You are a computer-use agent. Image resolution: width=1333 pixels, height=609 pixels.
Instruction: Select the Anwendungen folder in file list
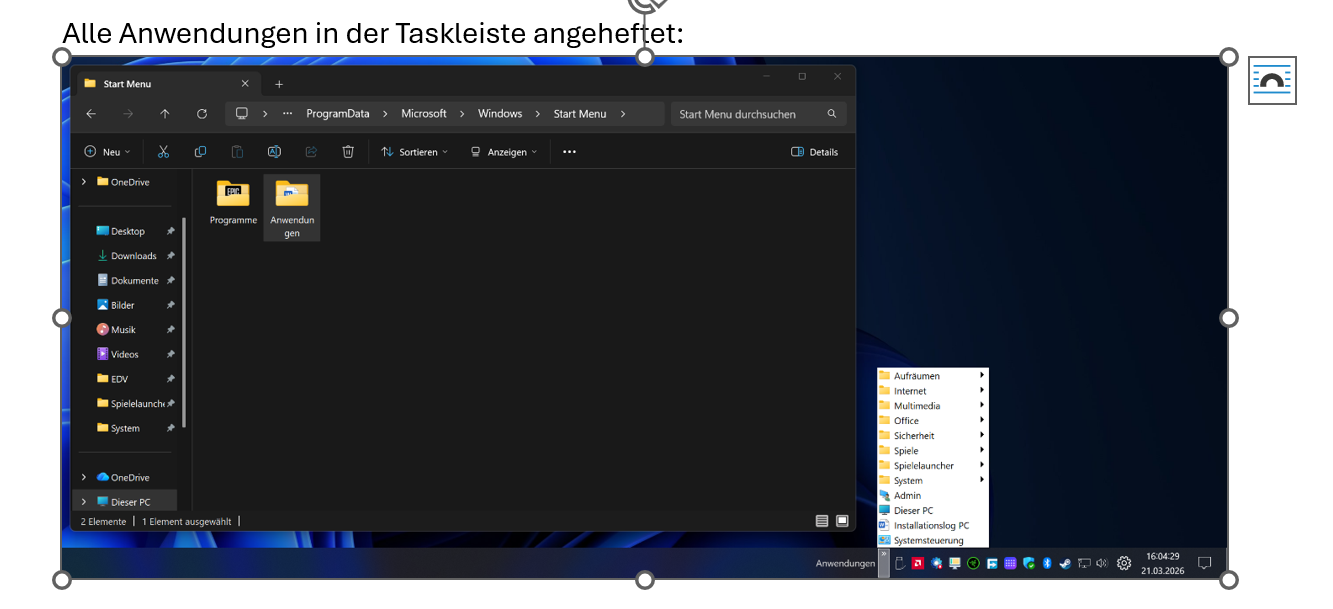292,207
